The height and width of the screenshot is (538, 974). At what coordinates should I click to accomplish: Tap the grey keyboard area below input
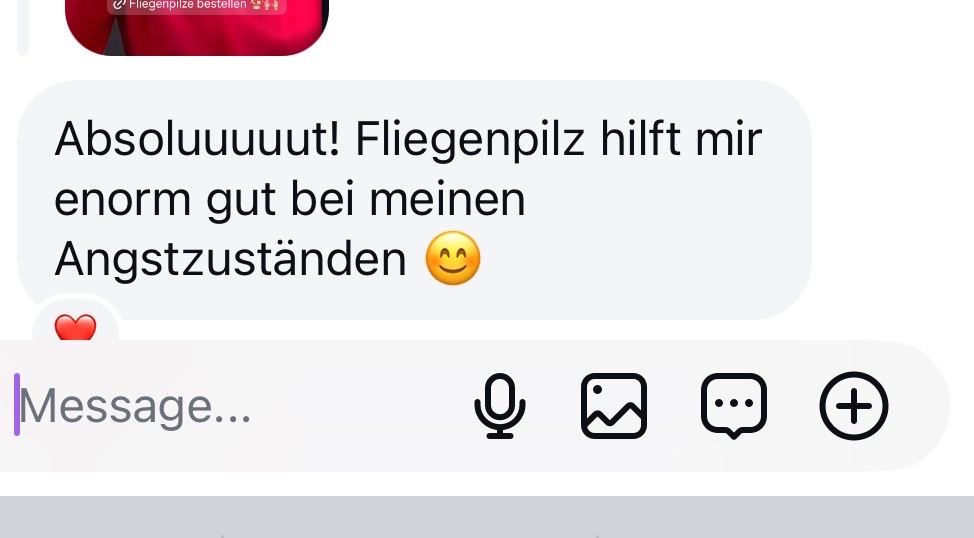(487, 517)
